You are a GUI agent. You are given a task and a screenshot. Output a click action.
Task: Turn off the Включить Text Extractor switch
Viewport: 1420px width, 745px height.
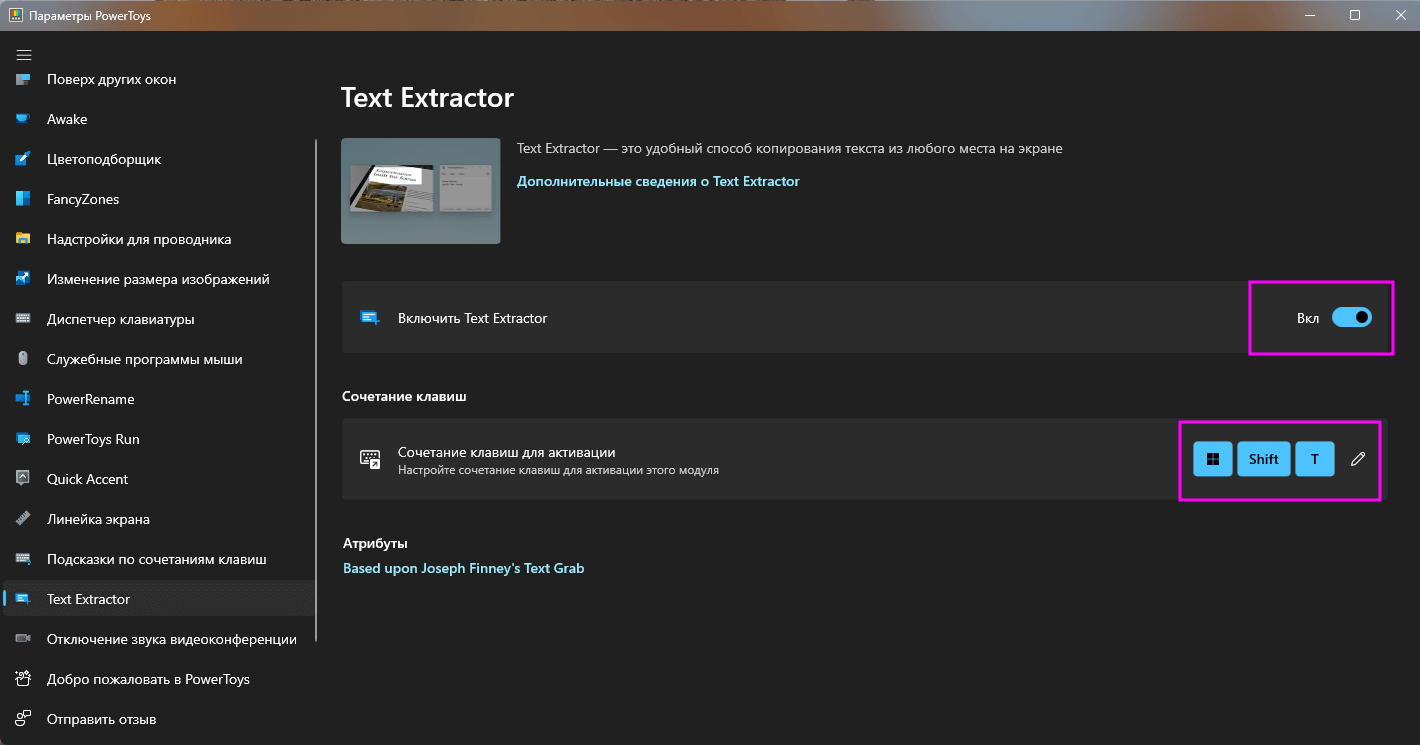(1352, 318)
